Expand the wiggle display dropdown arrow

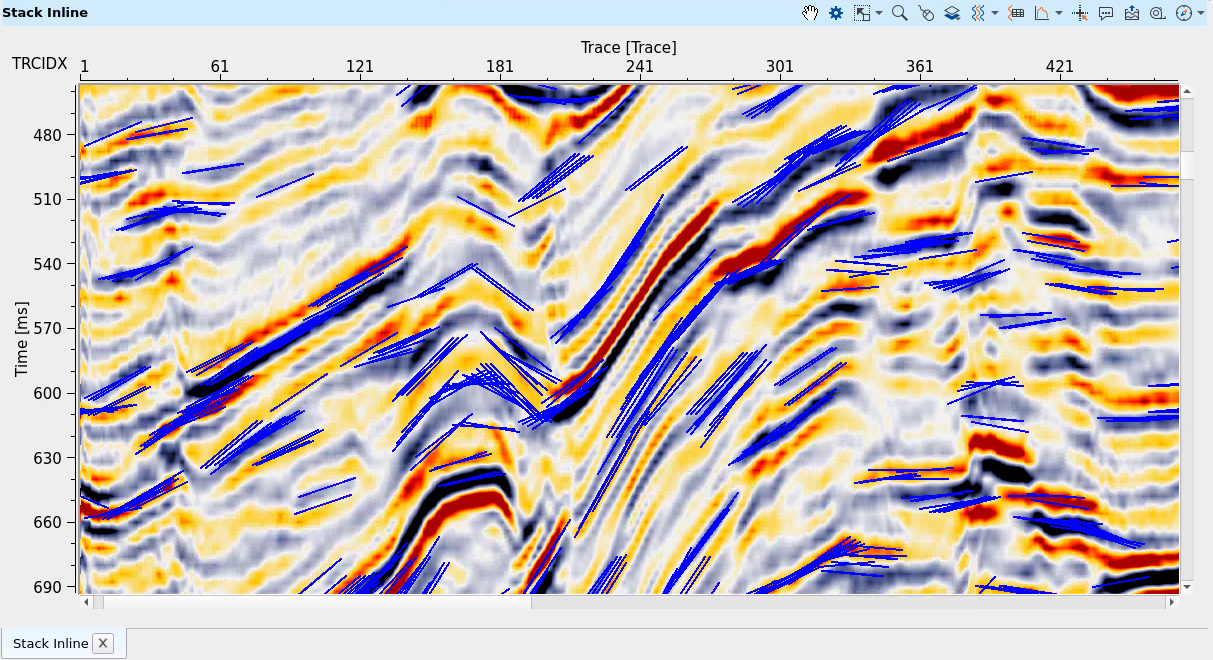(x=994, y=13)
